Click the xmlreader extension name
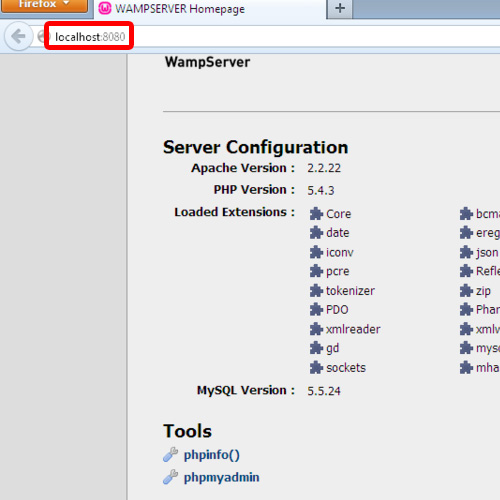The height and width of the screenshot is (500, 500). pos(353,329)
